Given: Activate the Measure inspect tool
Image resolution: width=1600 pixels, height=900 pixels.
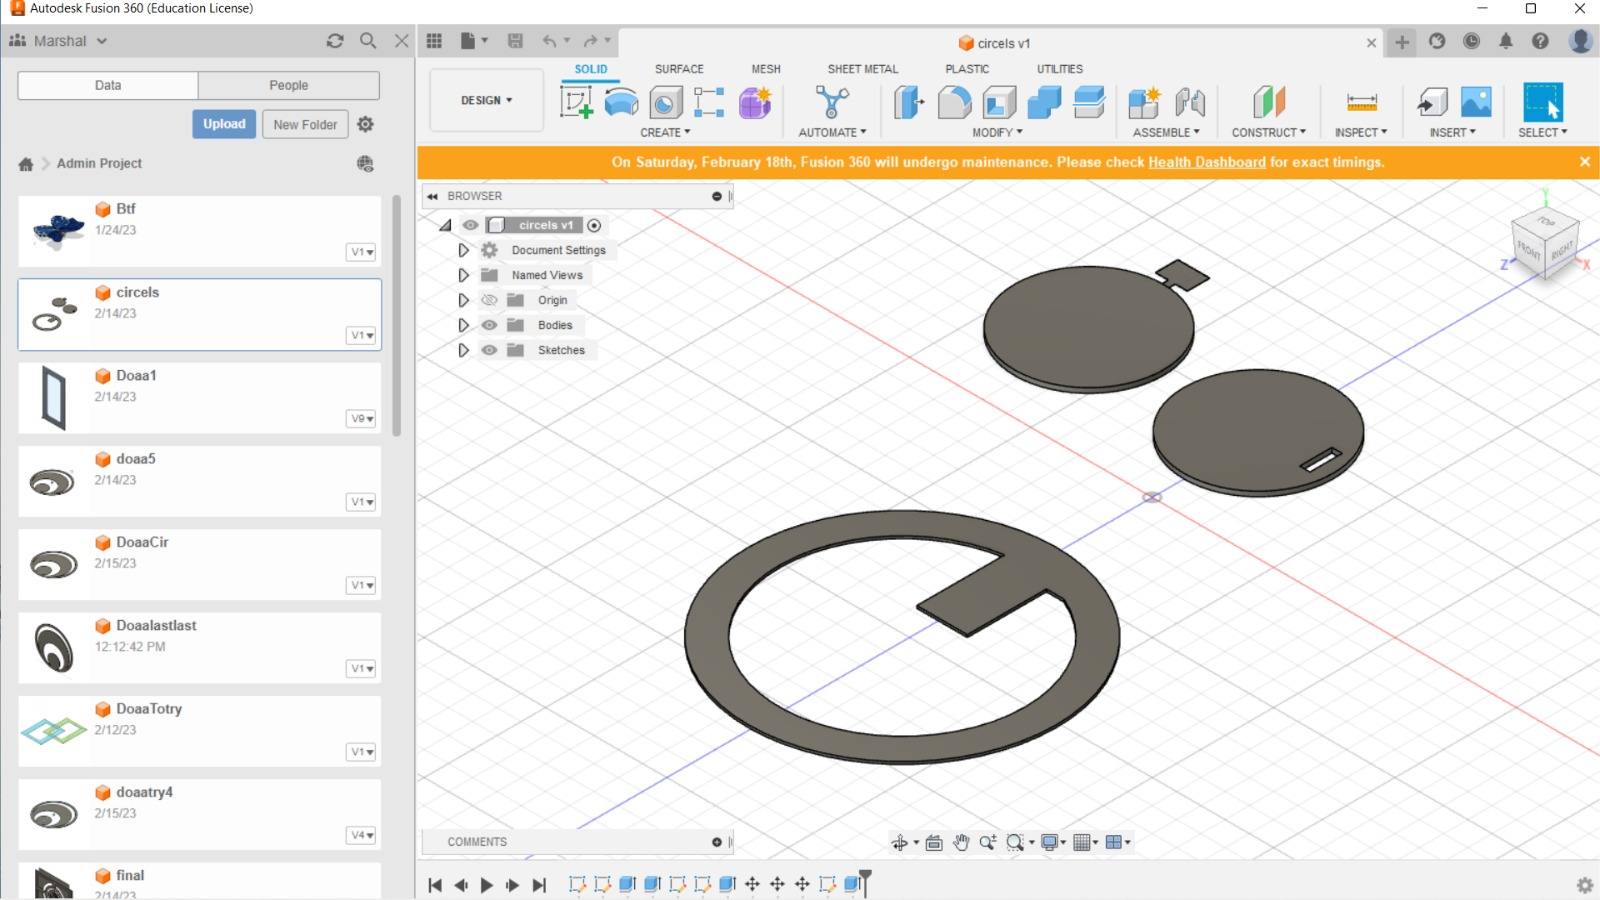Looking at the screenshot, I should tap(1362, 102).
